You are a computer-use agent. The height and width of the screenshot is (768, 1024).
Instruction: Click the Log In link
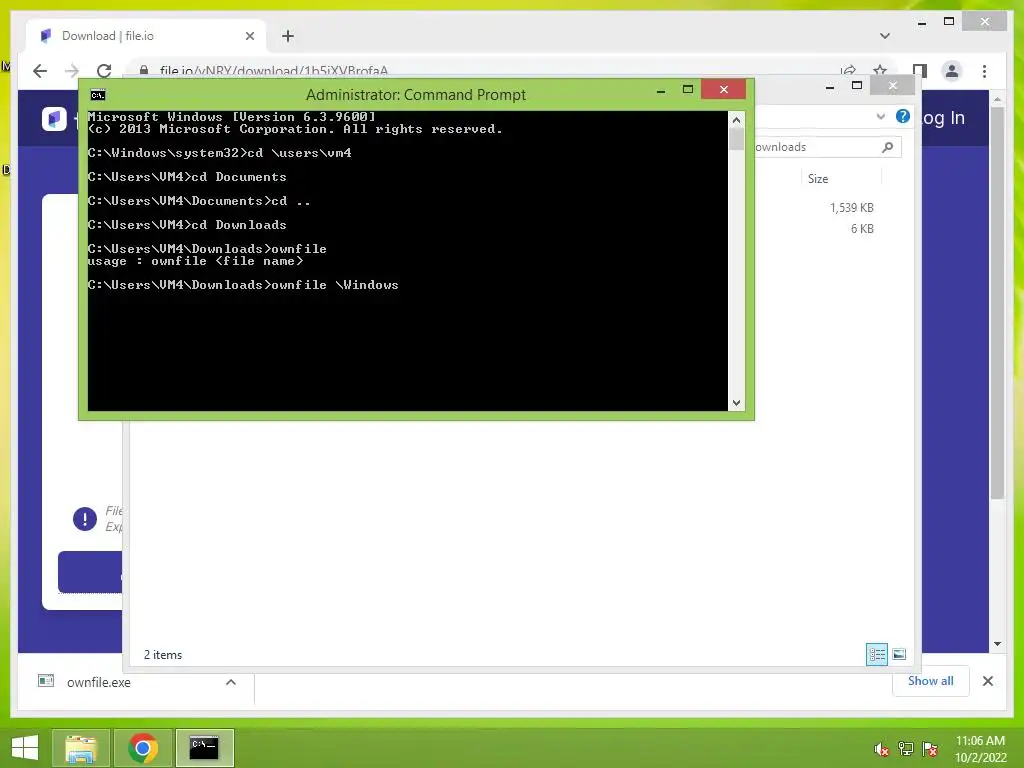click(x=943, y=118)
